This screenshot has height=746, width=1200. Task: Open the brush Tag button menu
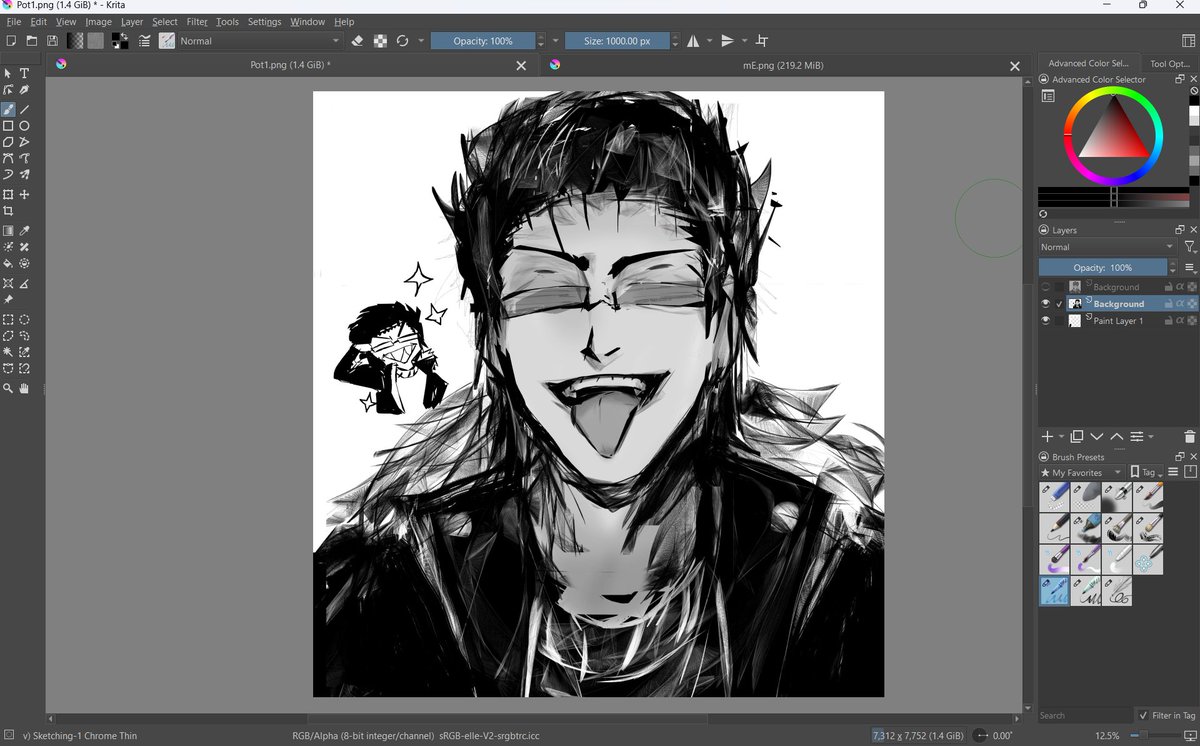[x=1146, y=472]
